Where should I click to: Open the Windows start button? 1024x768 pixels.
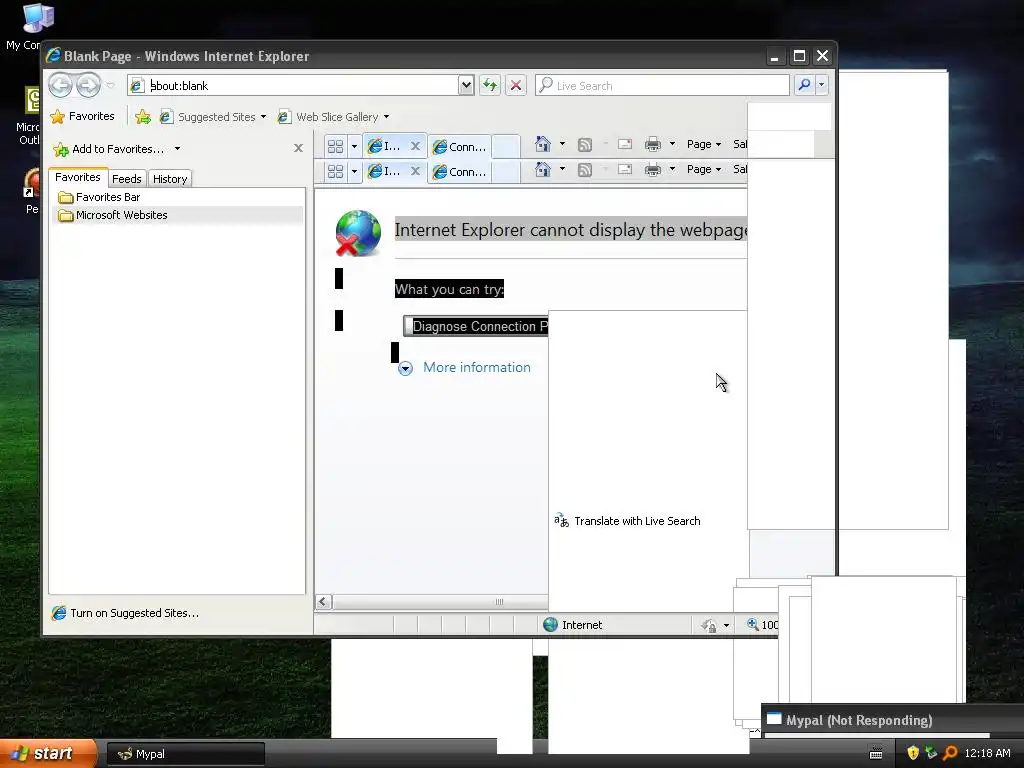(x=48, y=753)
